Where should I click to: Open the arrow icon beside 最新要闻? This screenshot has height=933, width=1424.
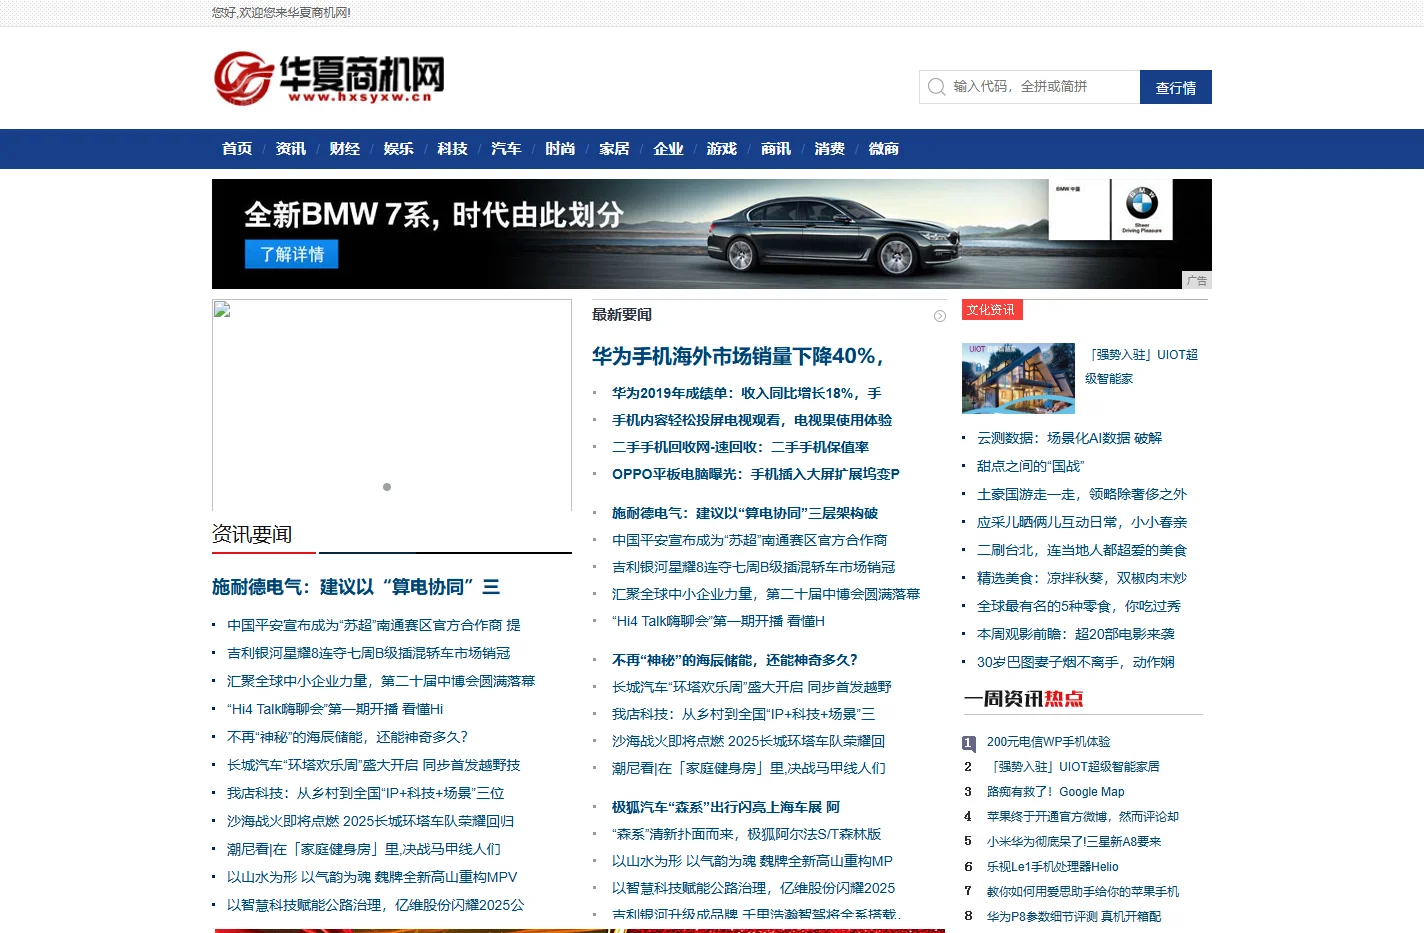click(x=940, y=316)
